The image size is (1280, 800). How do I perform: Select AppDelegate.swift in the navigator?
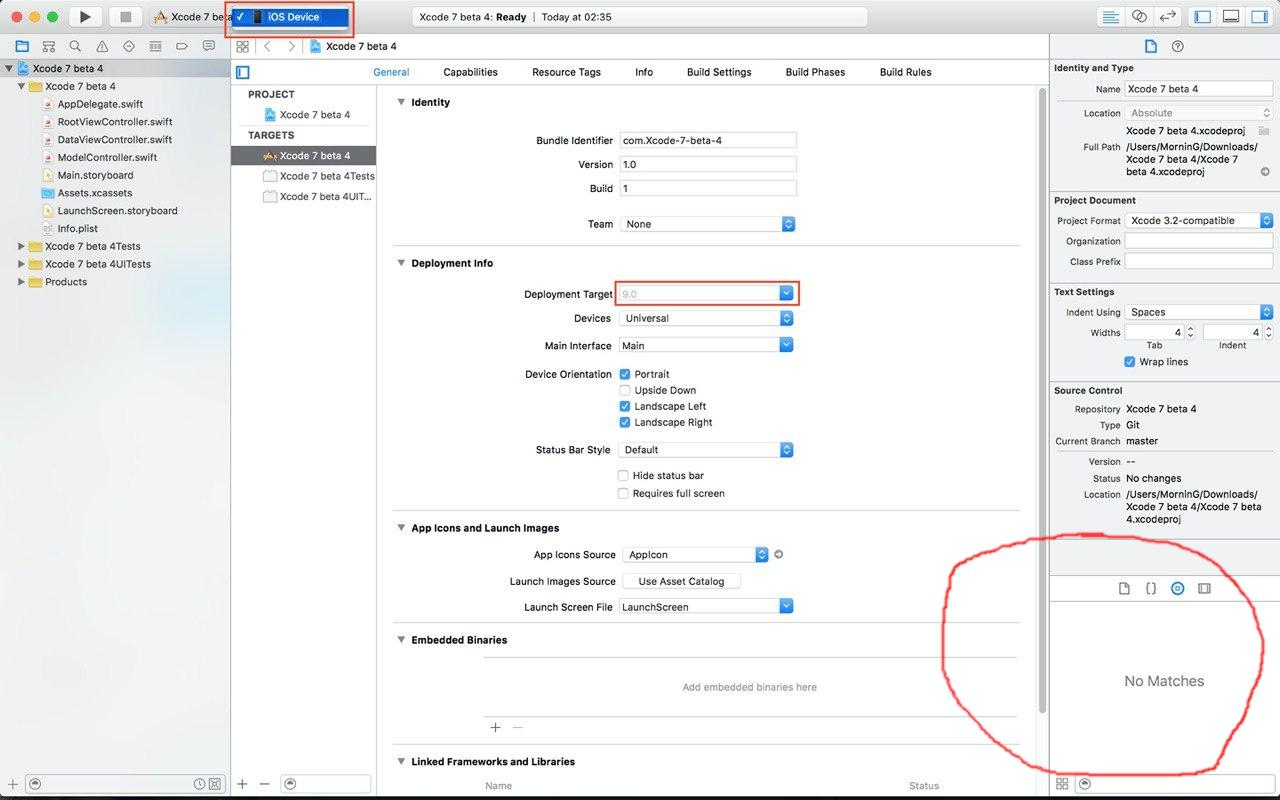(100, 104)
